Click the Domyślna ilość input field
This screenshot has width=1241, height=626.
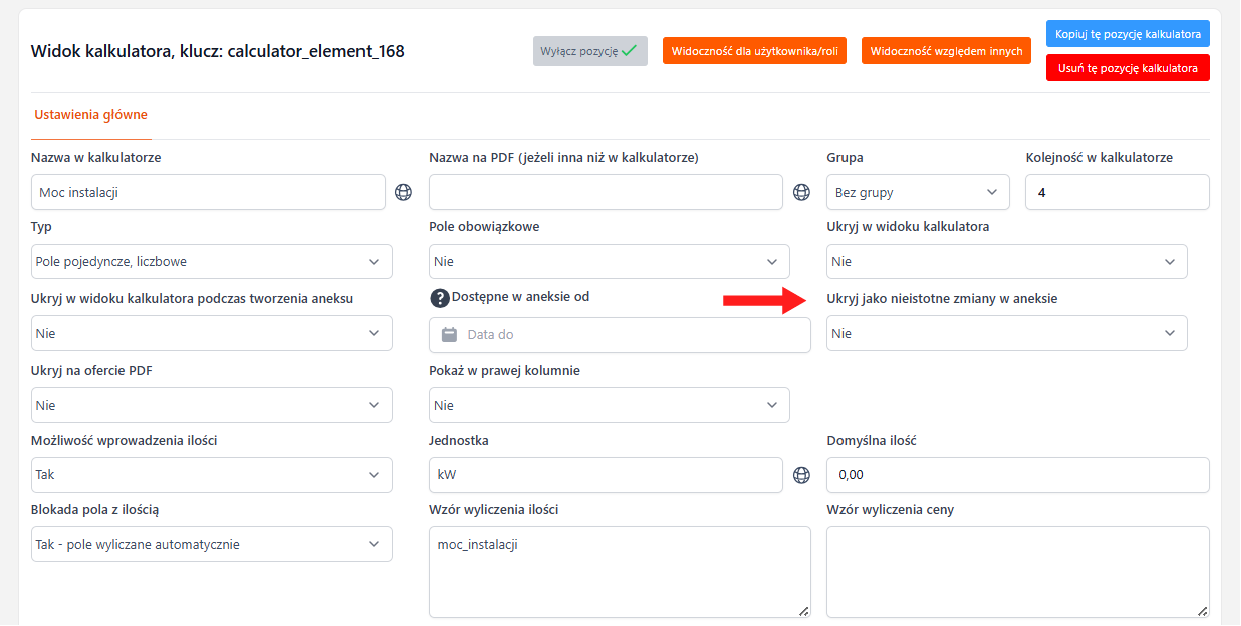pyautogui.click(x=1017, y=475)
